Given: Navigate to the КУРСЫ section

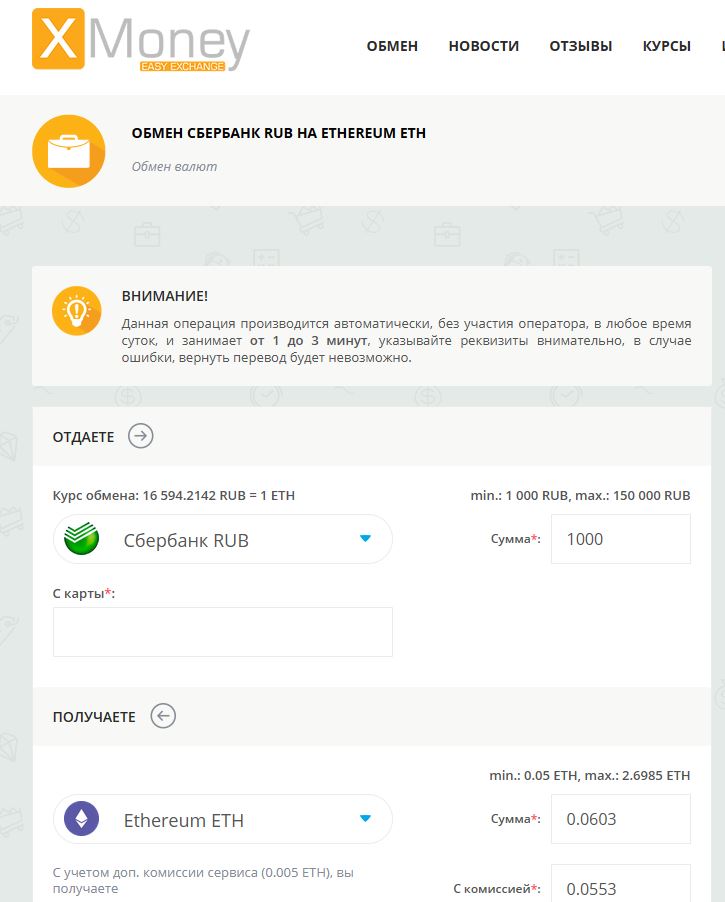Looking at the screenshot, I should pos(666,46).
